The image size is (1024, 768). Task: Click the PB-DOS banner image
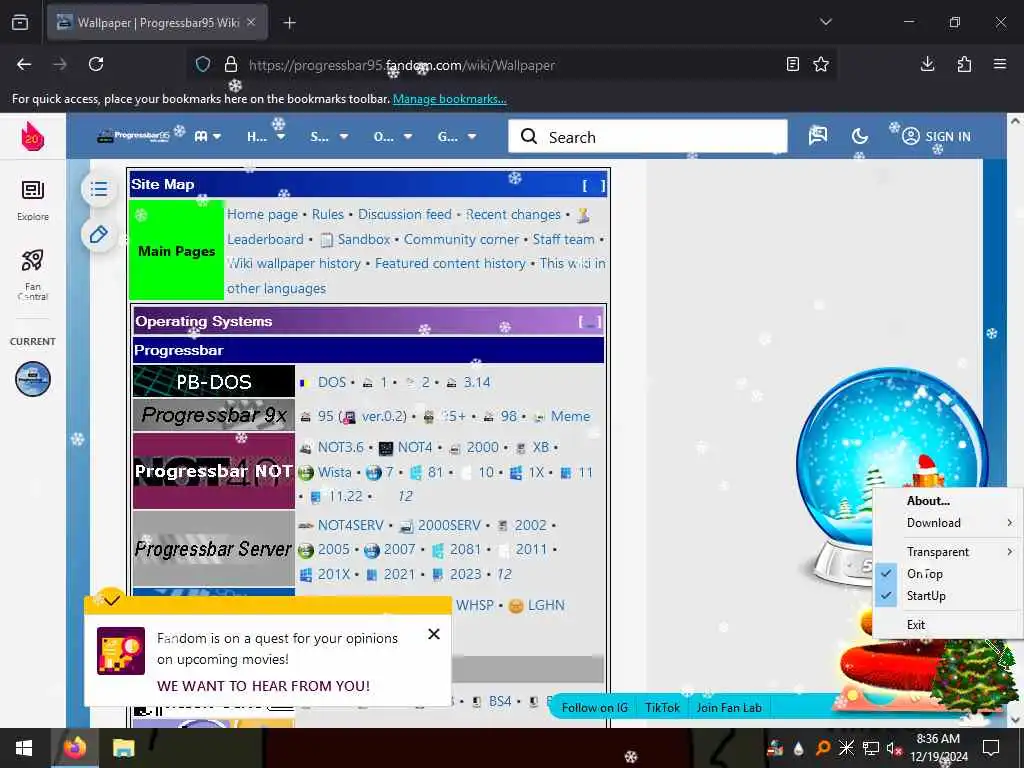point(214,381)
